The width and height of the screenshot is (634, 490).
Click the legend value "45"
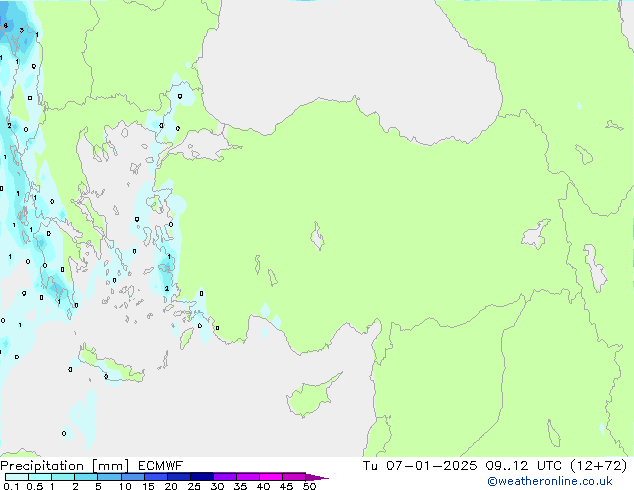[286, 486]
